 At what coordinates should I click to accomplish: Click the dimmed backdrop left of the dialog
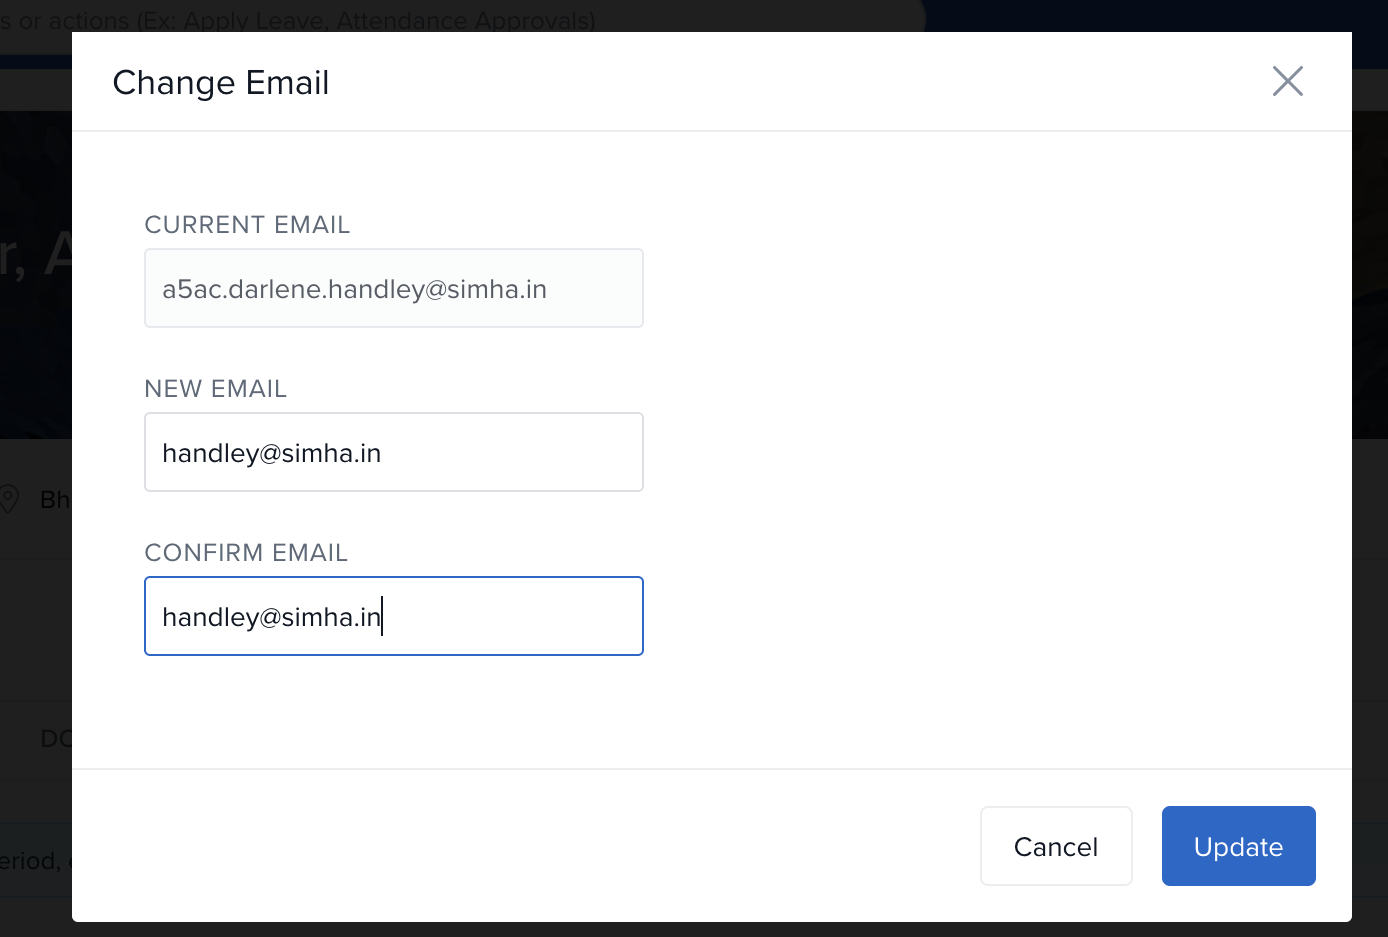click(35, 620)
